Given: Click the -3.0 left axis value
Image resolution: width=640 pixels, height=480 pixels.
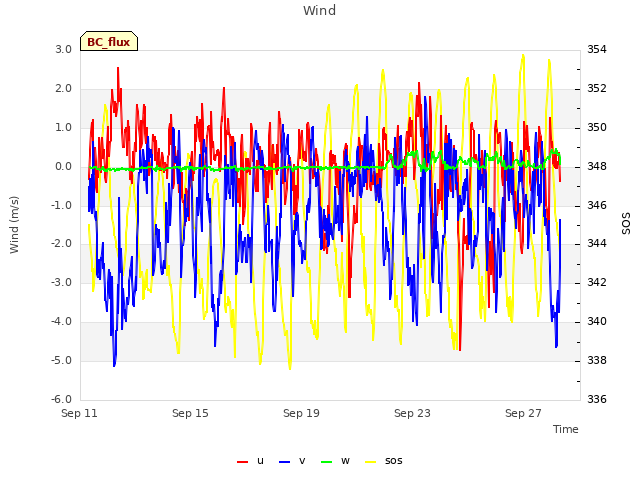Looking at the screenshot, I should (62, 282).
